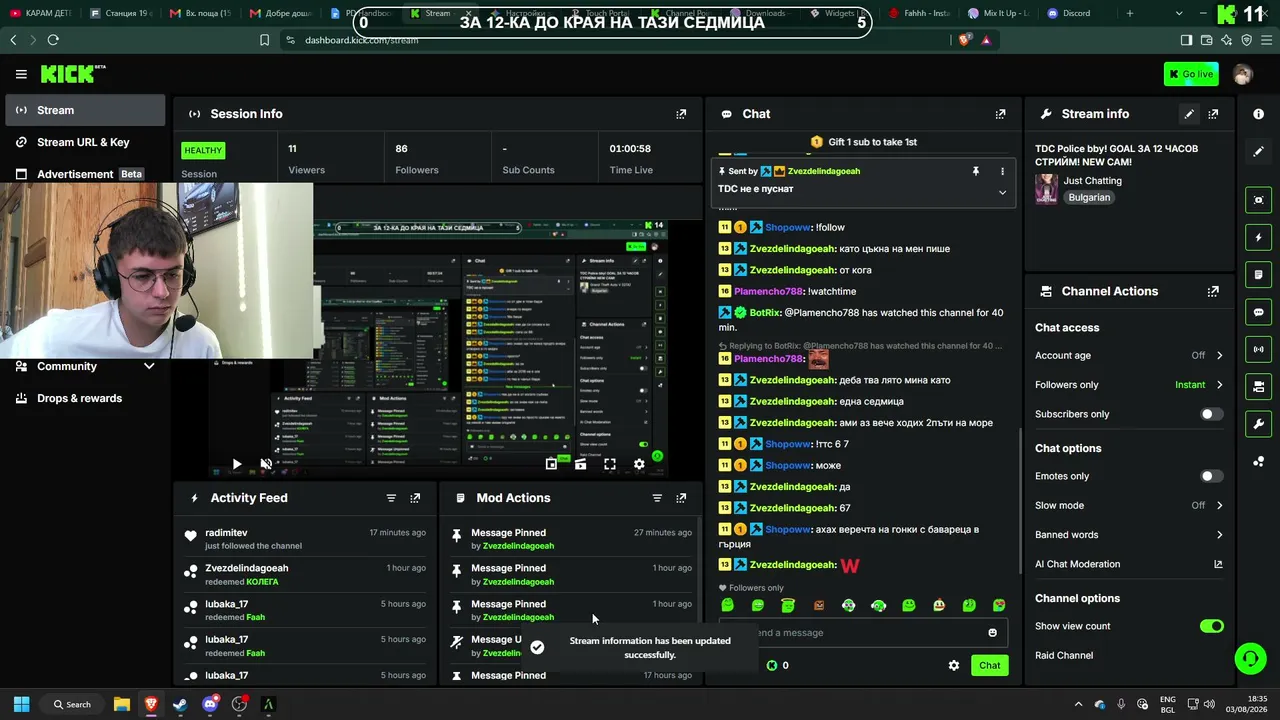The height and width of the screenshot is (720, 1280).
Task: Toggle the stream preview widget in the right sidebar
Action: coord(1258,200)
